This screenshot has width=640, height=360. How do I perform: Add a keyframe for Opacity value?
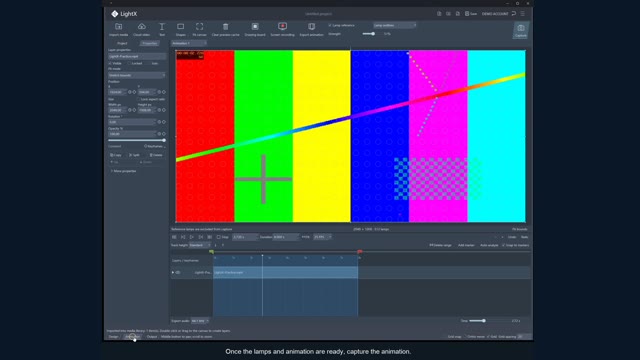click(164, 134)
